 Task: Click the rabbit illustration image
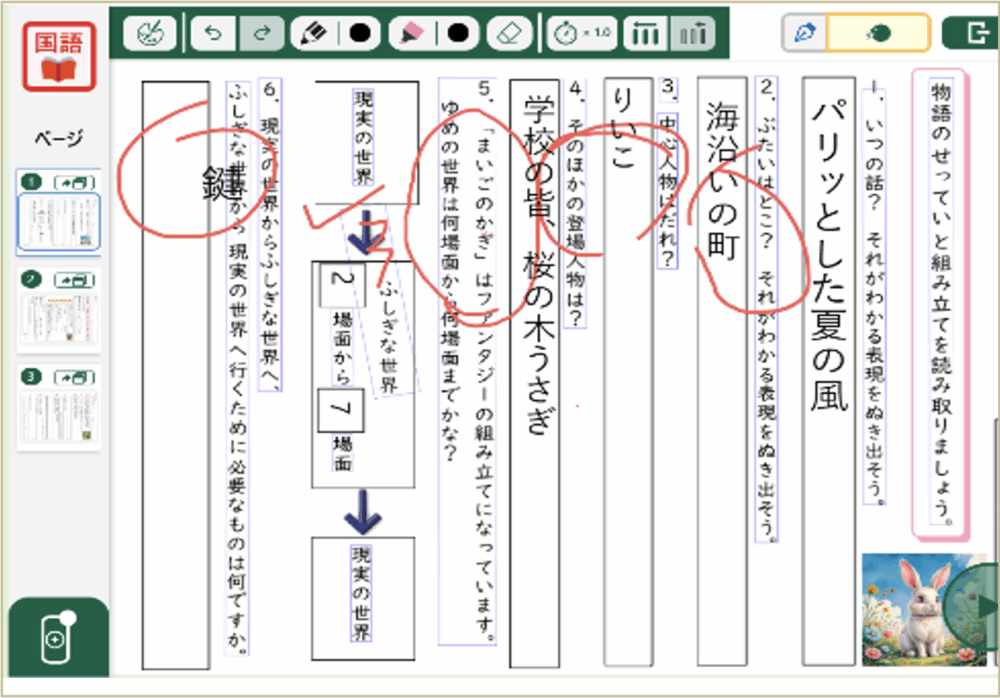(915, 610)
